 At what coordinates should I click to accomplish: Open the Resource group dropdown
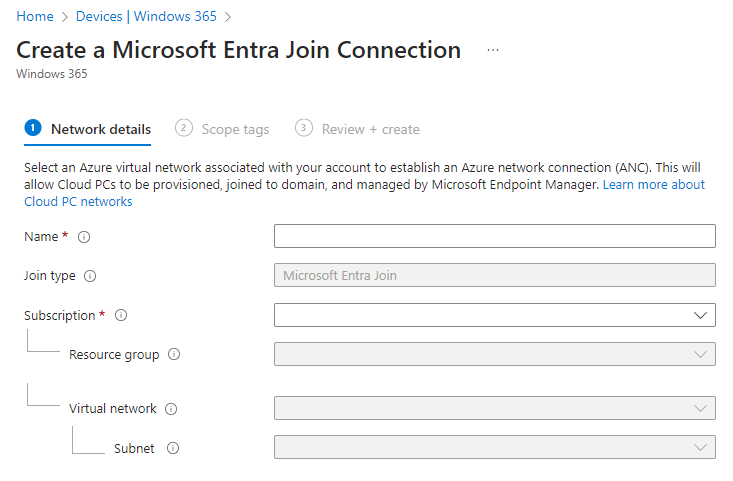click(494, 354)
